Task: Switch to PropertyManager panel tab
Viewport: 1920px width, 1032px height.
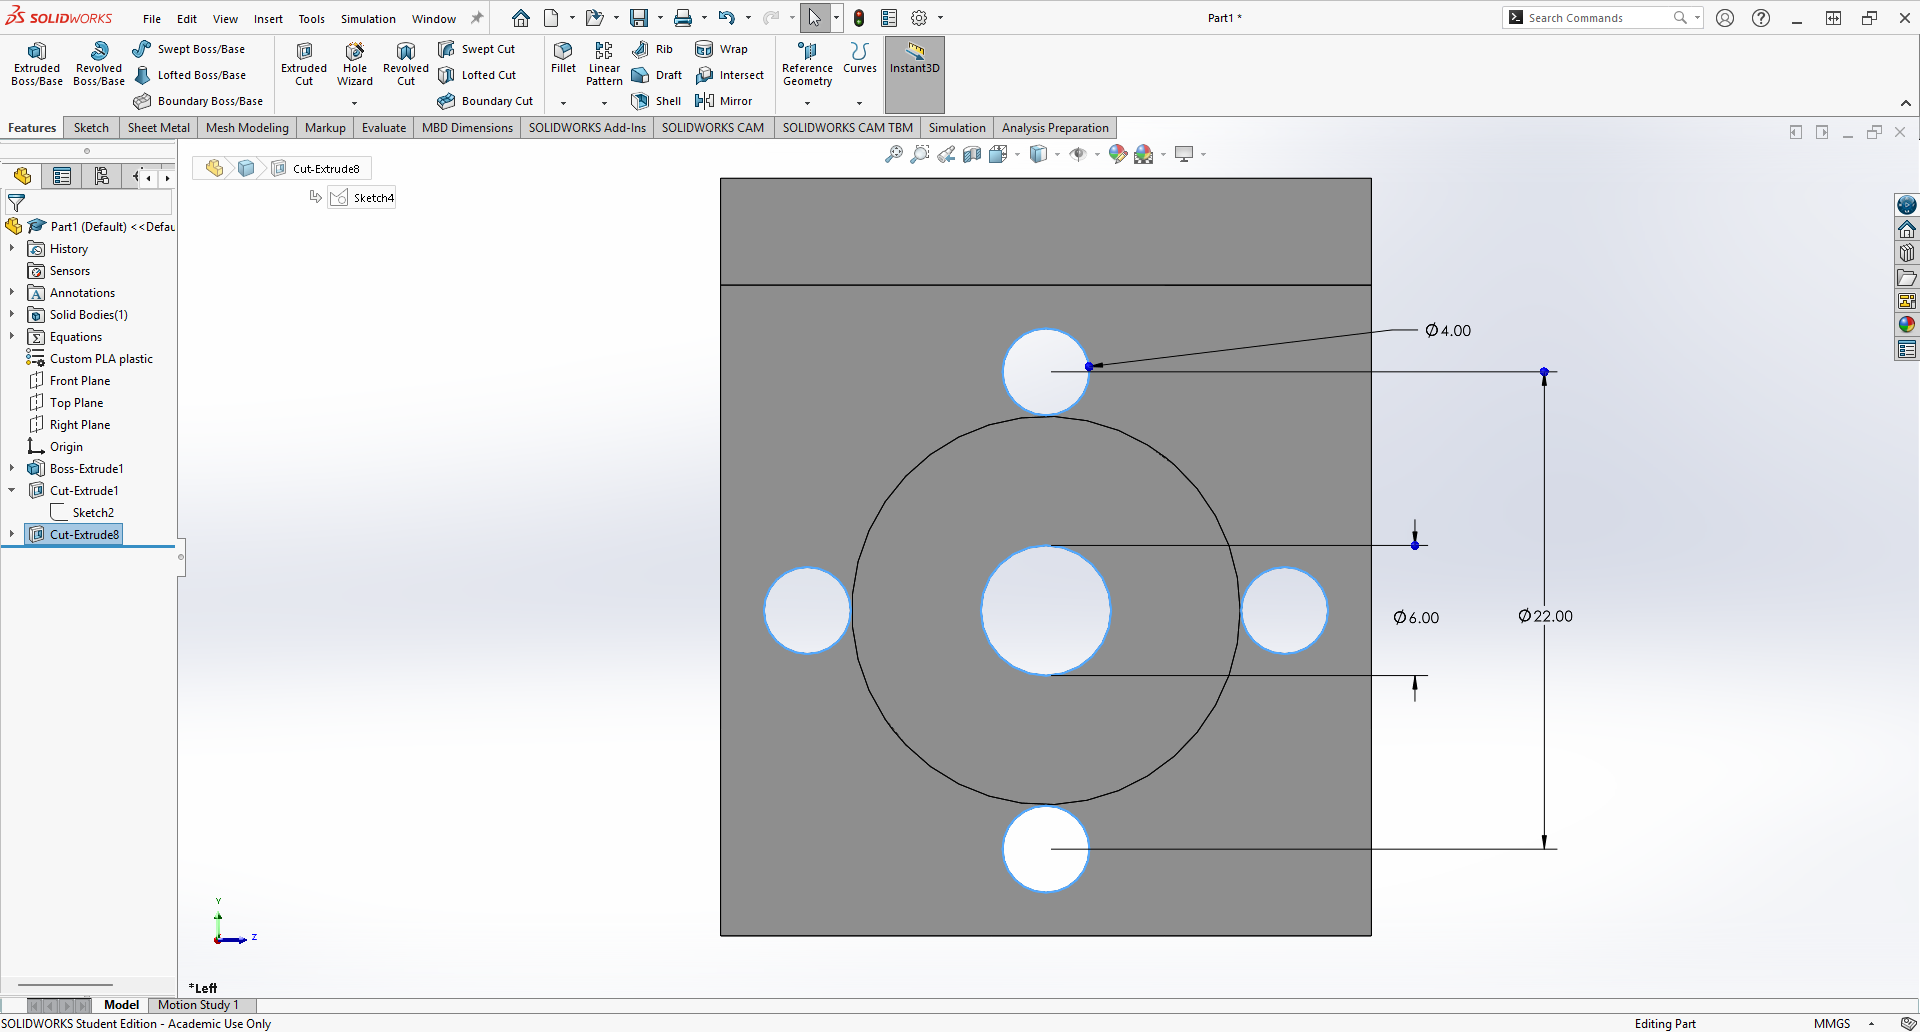Action: point(62,176)
